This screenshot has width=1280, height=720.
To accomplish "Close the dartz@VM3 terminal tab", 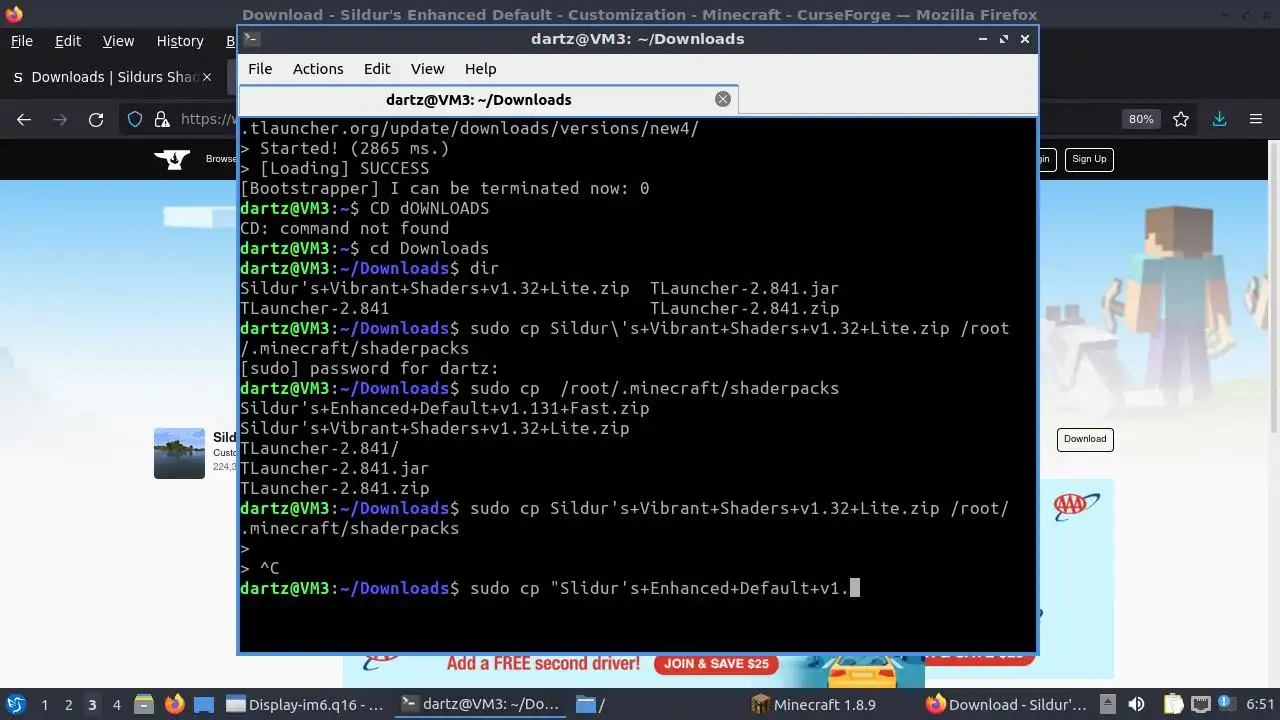I will point(723,99).
